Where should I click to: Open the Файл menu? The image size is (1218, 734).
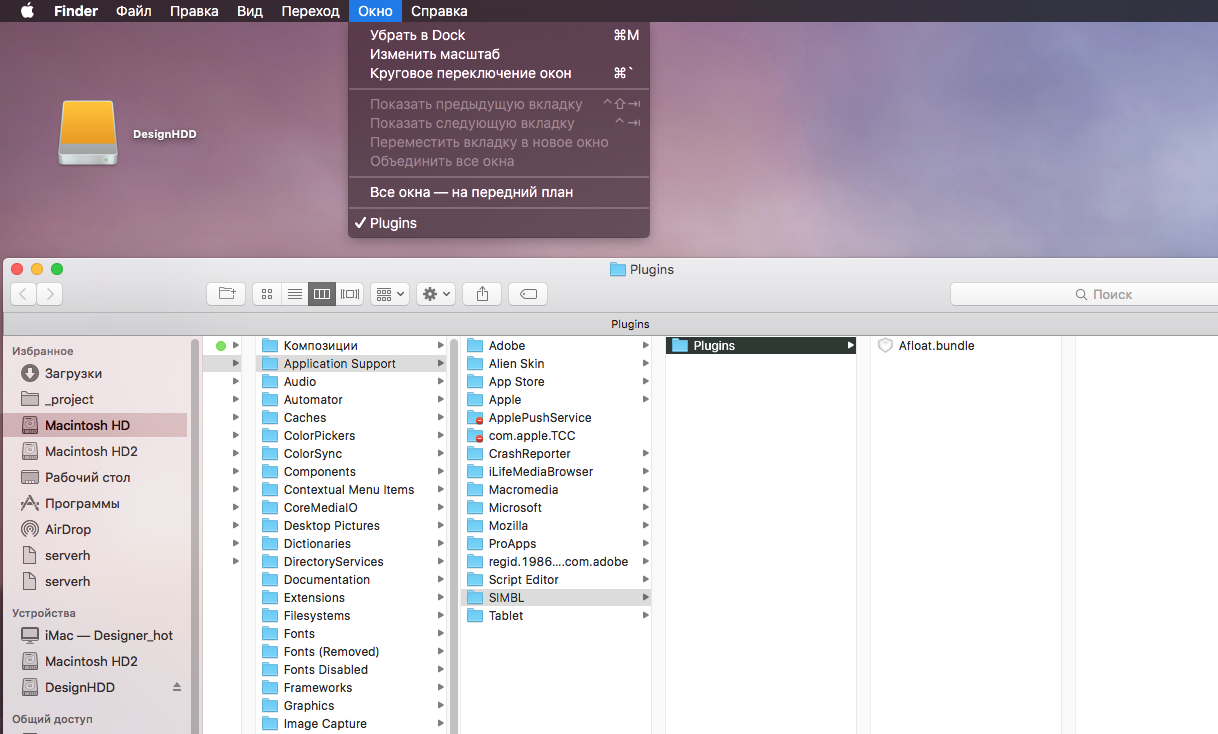(134, 11)
